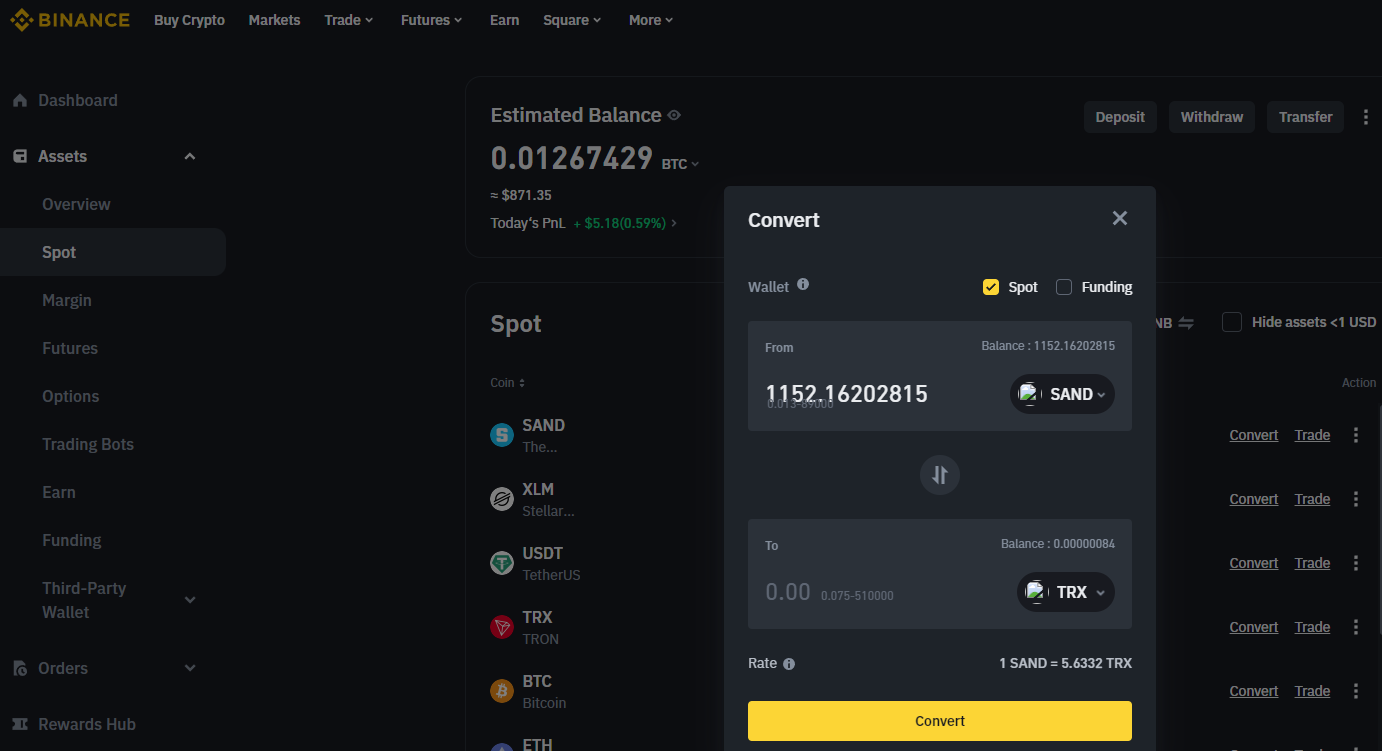The width and height of the screenshot is (1382, 751).
Task: Go to Markets page
Action: 274,20
